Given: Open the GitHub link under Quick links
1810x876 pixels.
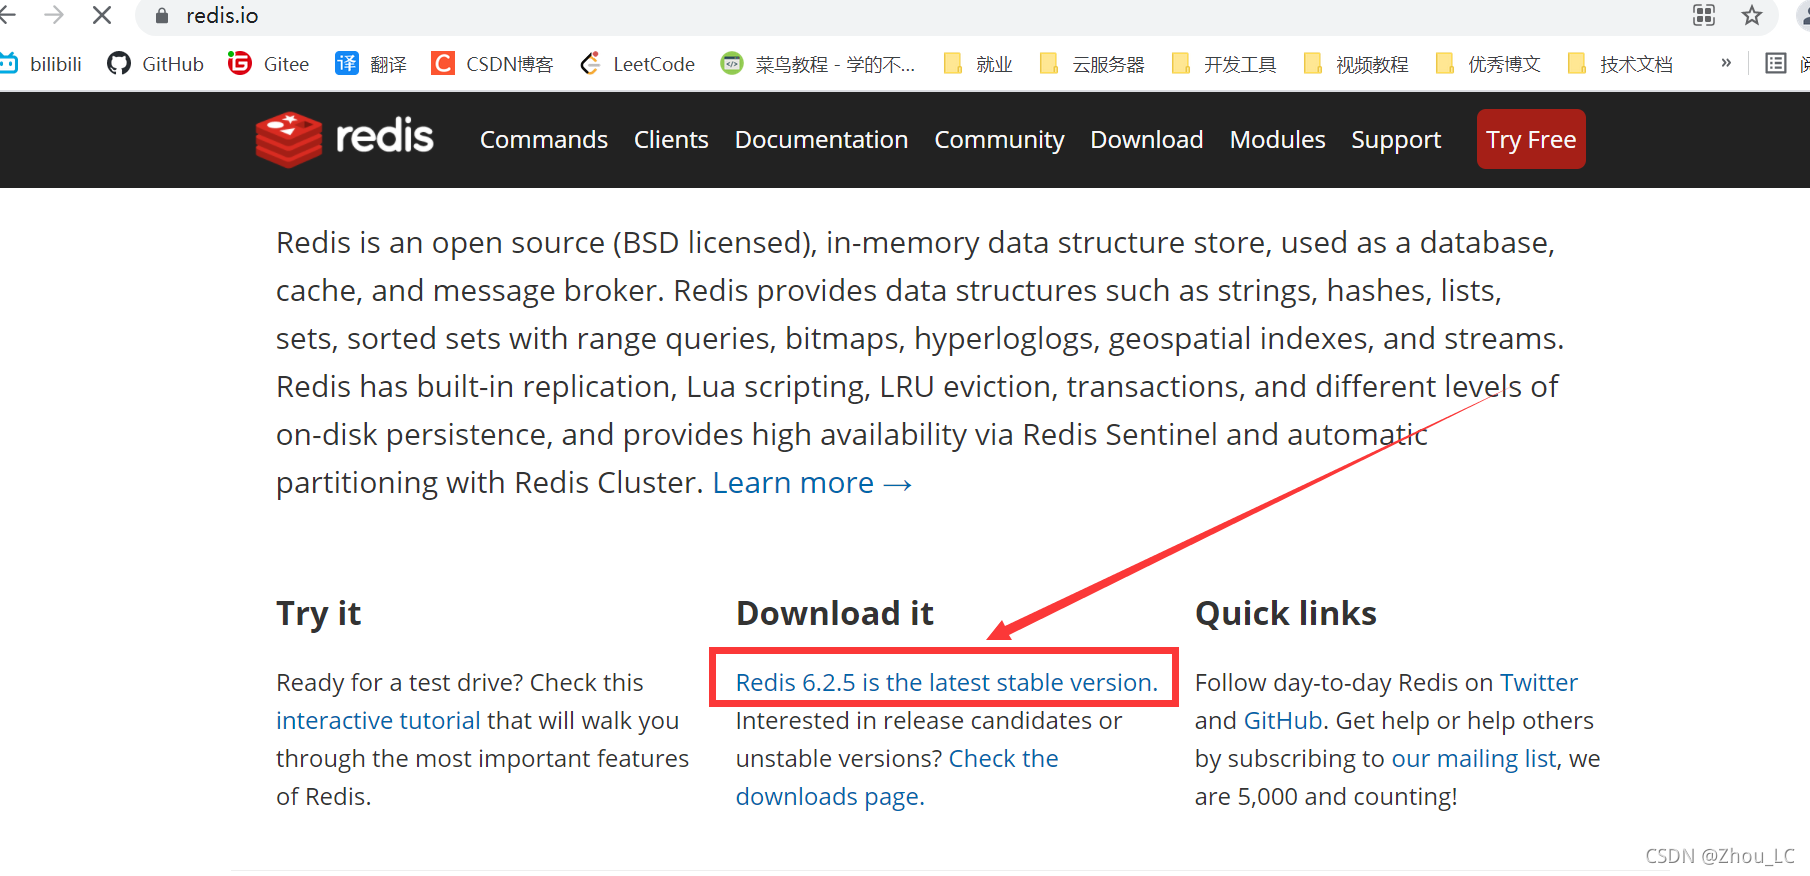Looking at the screenshot, I should [1282, 721].
